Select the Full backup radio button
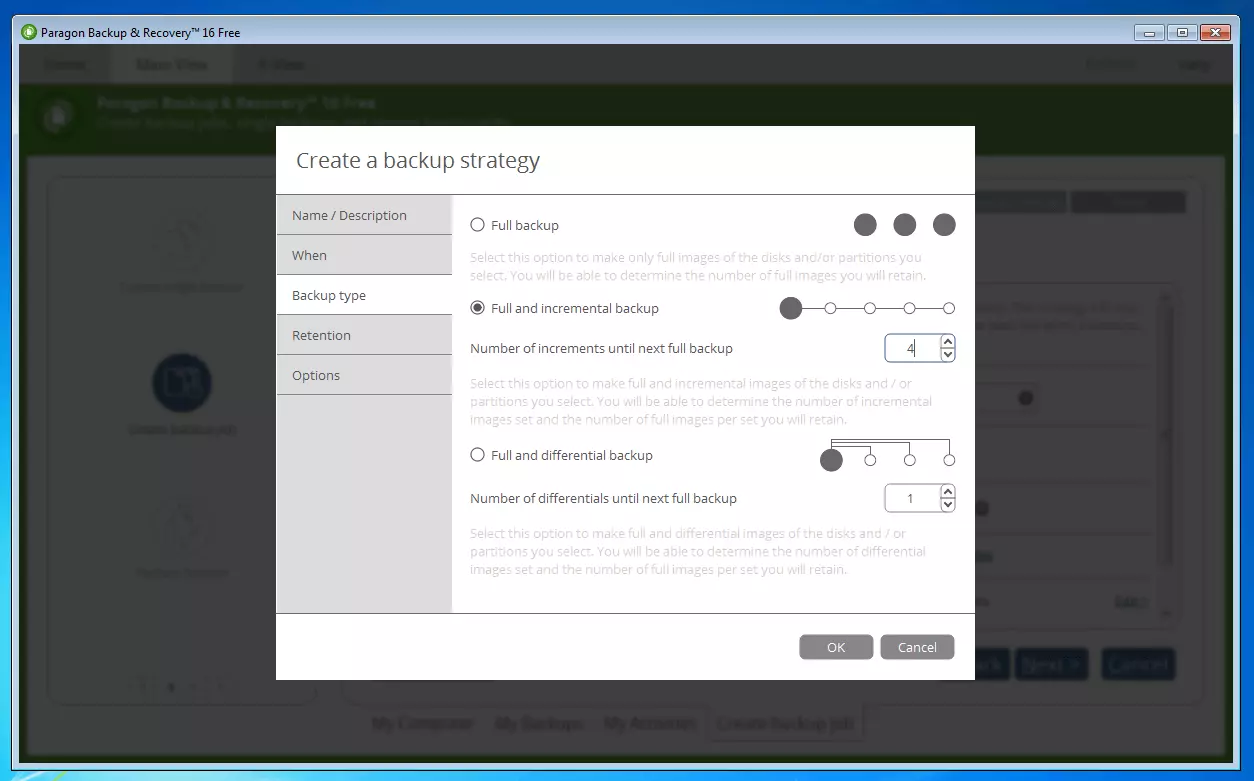Screen dimensions: 1254x781 [x=478, y=225]
